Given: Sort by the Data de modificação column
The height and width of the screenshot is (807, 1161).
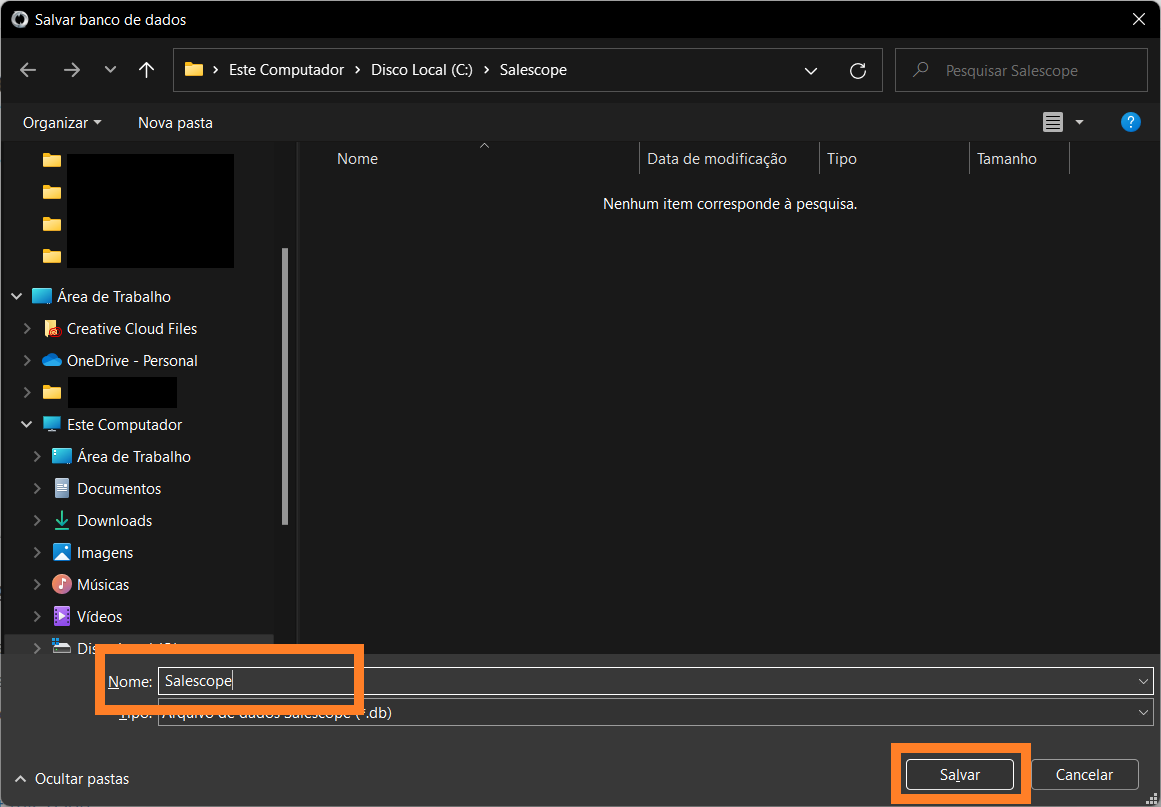Looking at the screenshot, I should tap(717, 159).
